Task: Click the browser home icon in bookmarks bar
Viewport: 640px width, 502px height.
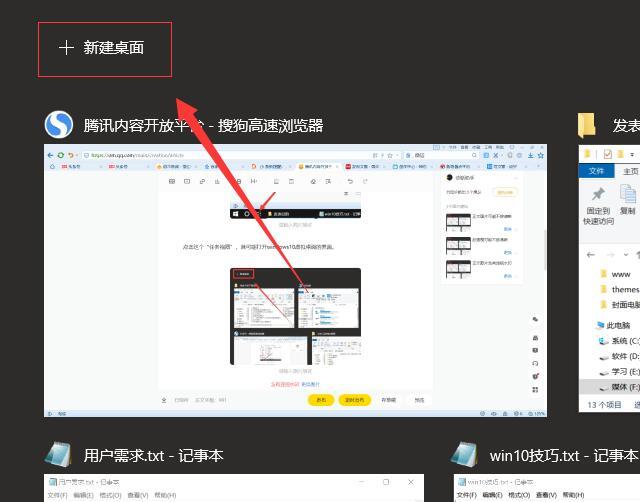Action: pos(52,167)
